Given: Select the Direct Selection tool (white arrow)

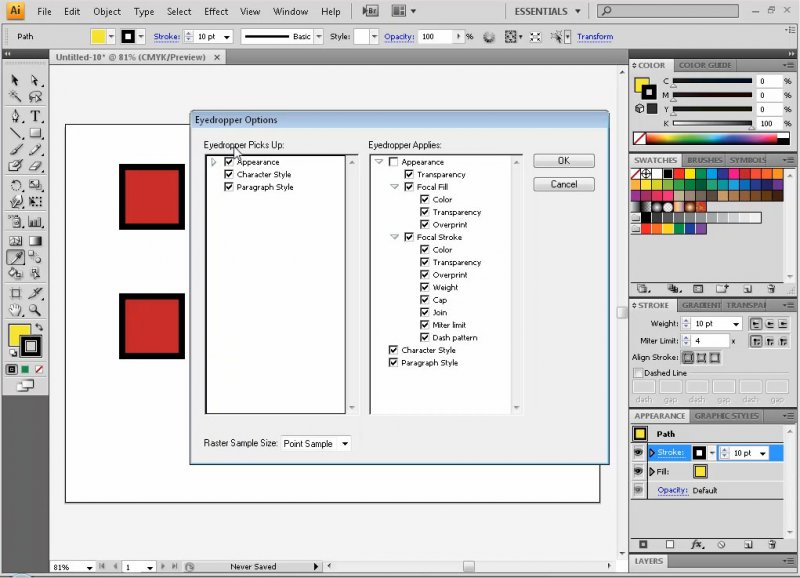Looking at the screenshot, I should tap(35, 80).
